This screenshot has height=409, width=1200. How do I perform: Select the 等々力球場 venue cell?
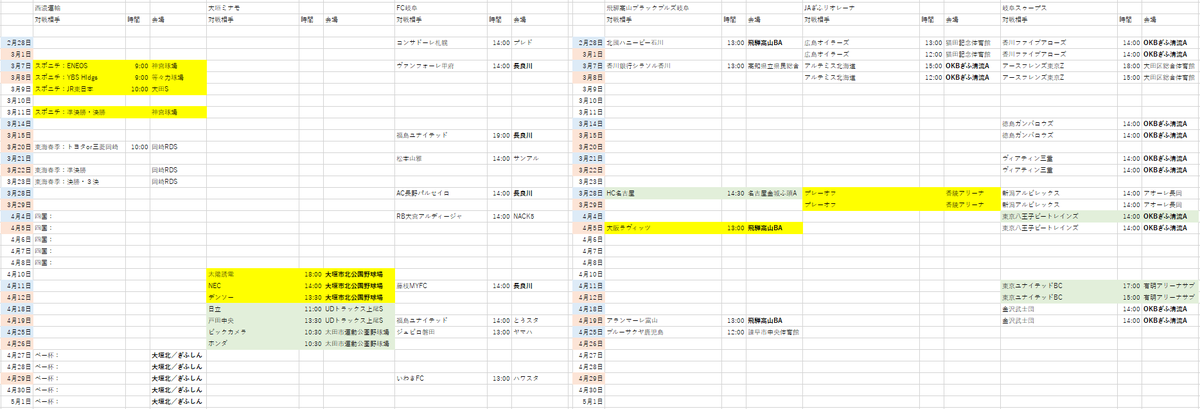coord(178,77)
